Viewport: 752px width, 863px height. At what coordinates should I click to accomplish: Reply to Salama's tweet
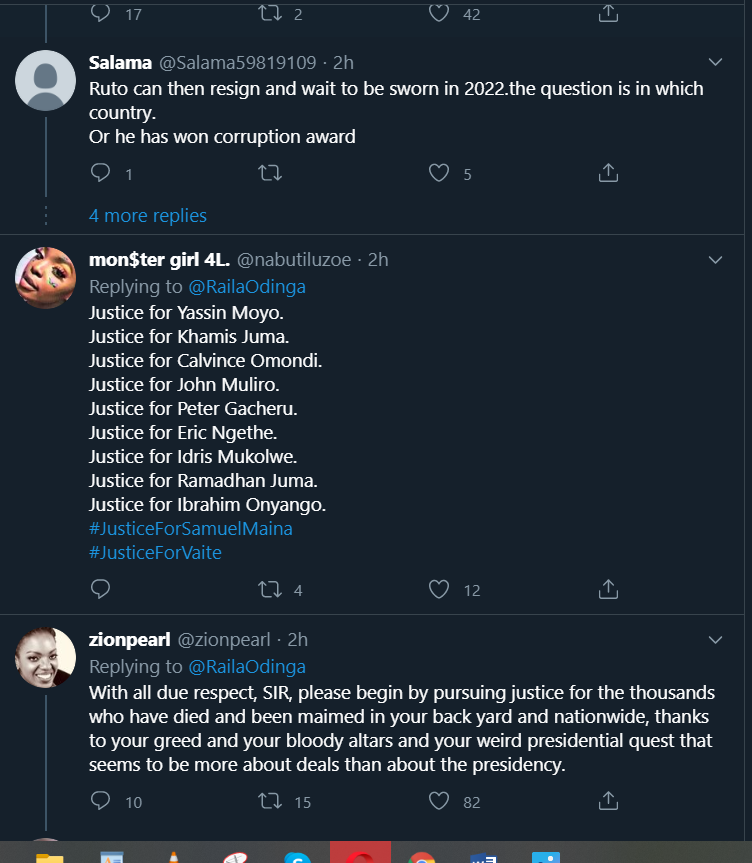tap(100, 174)
